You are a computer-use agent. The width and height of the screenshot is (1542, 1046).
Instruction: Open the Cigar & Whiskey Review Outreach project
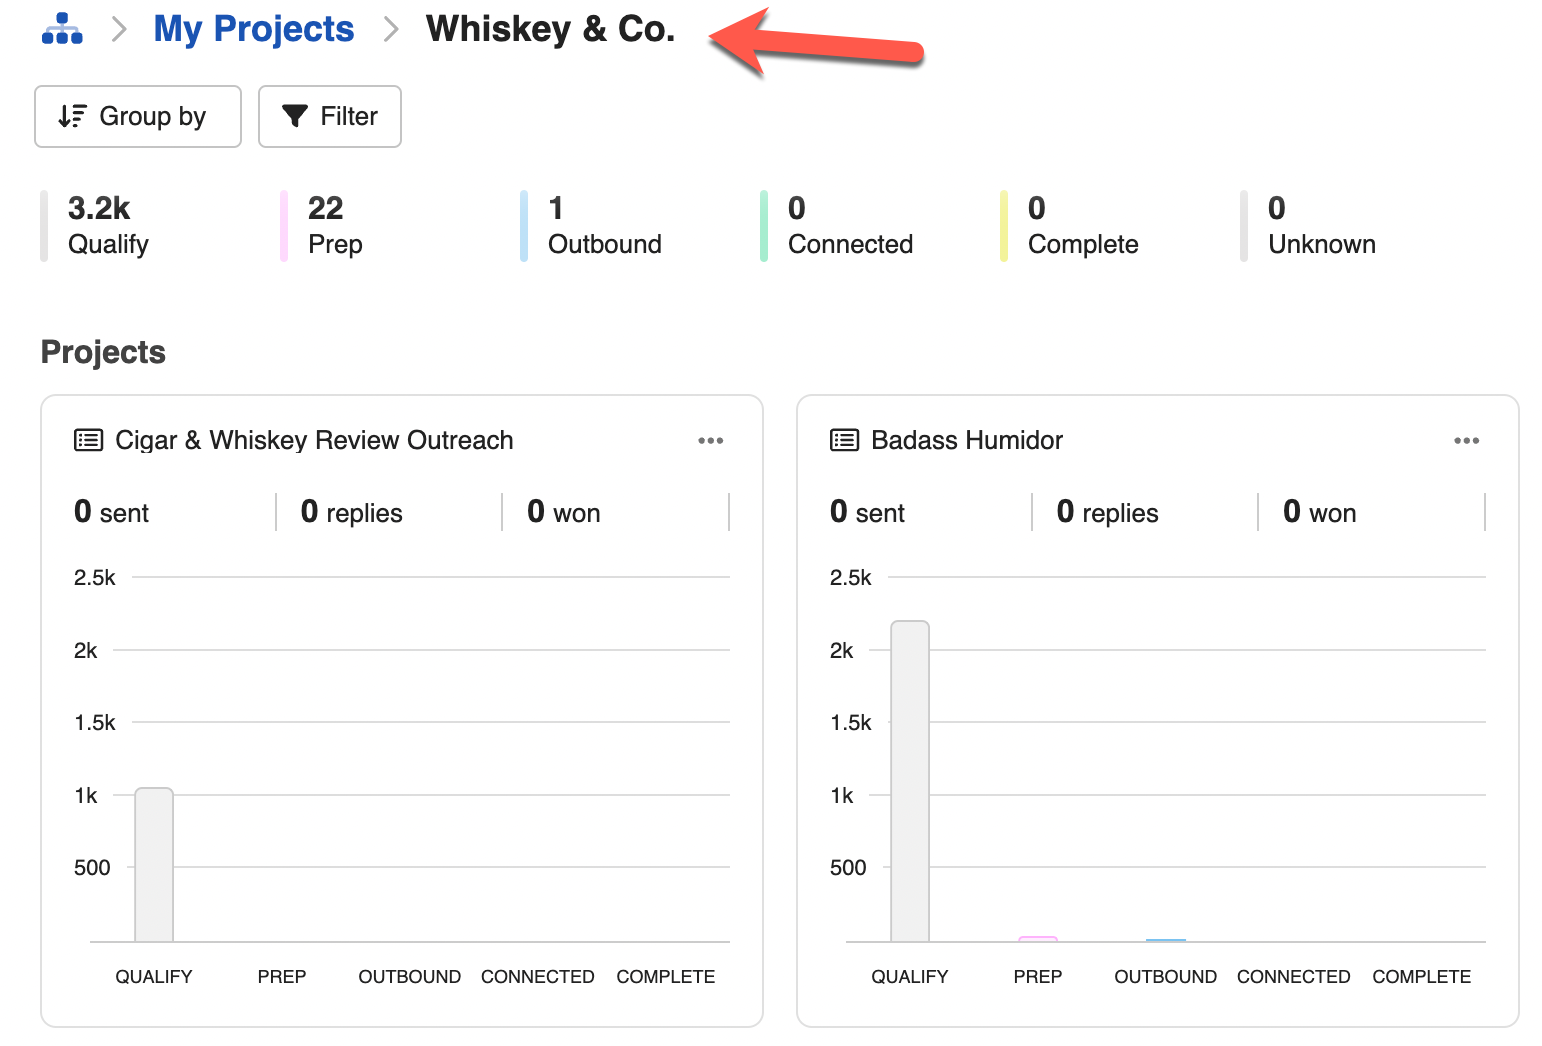click(314, 440)
